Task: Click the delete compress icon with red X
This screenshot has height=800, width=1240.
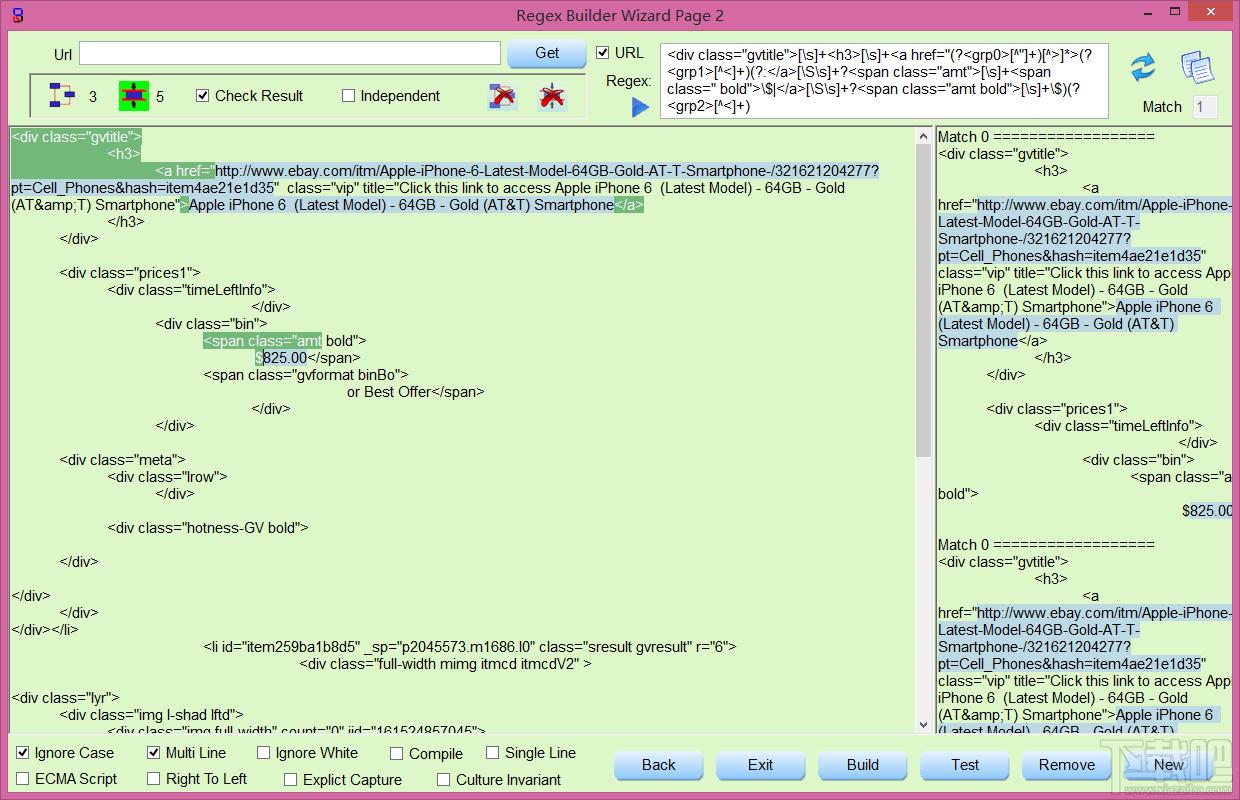Action: click(551, 96)
